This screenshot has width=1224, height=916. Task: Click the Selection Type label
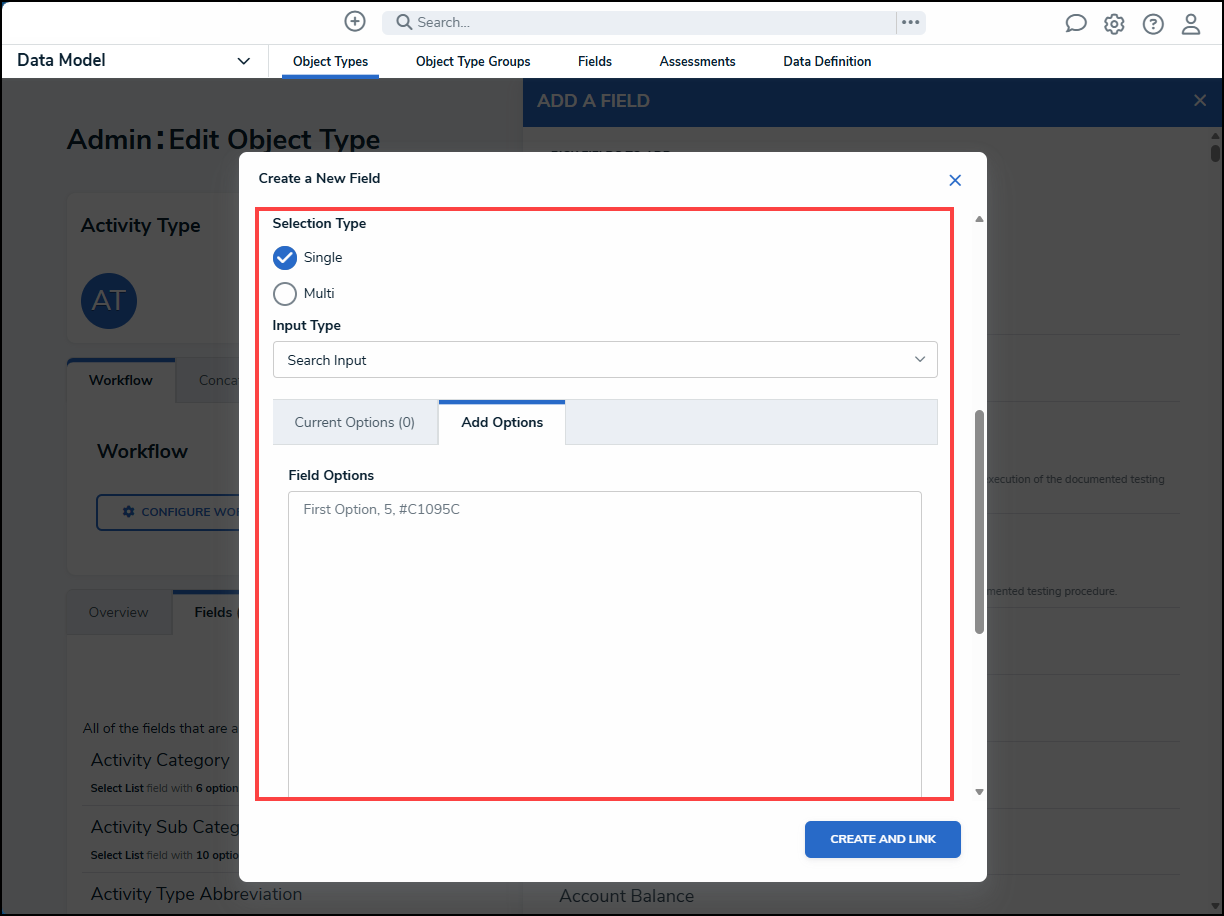319,223
